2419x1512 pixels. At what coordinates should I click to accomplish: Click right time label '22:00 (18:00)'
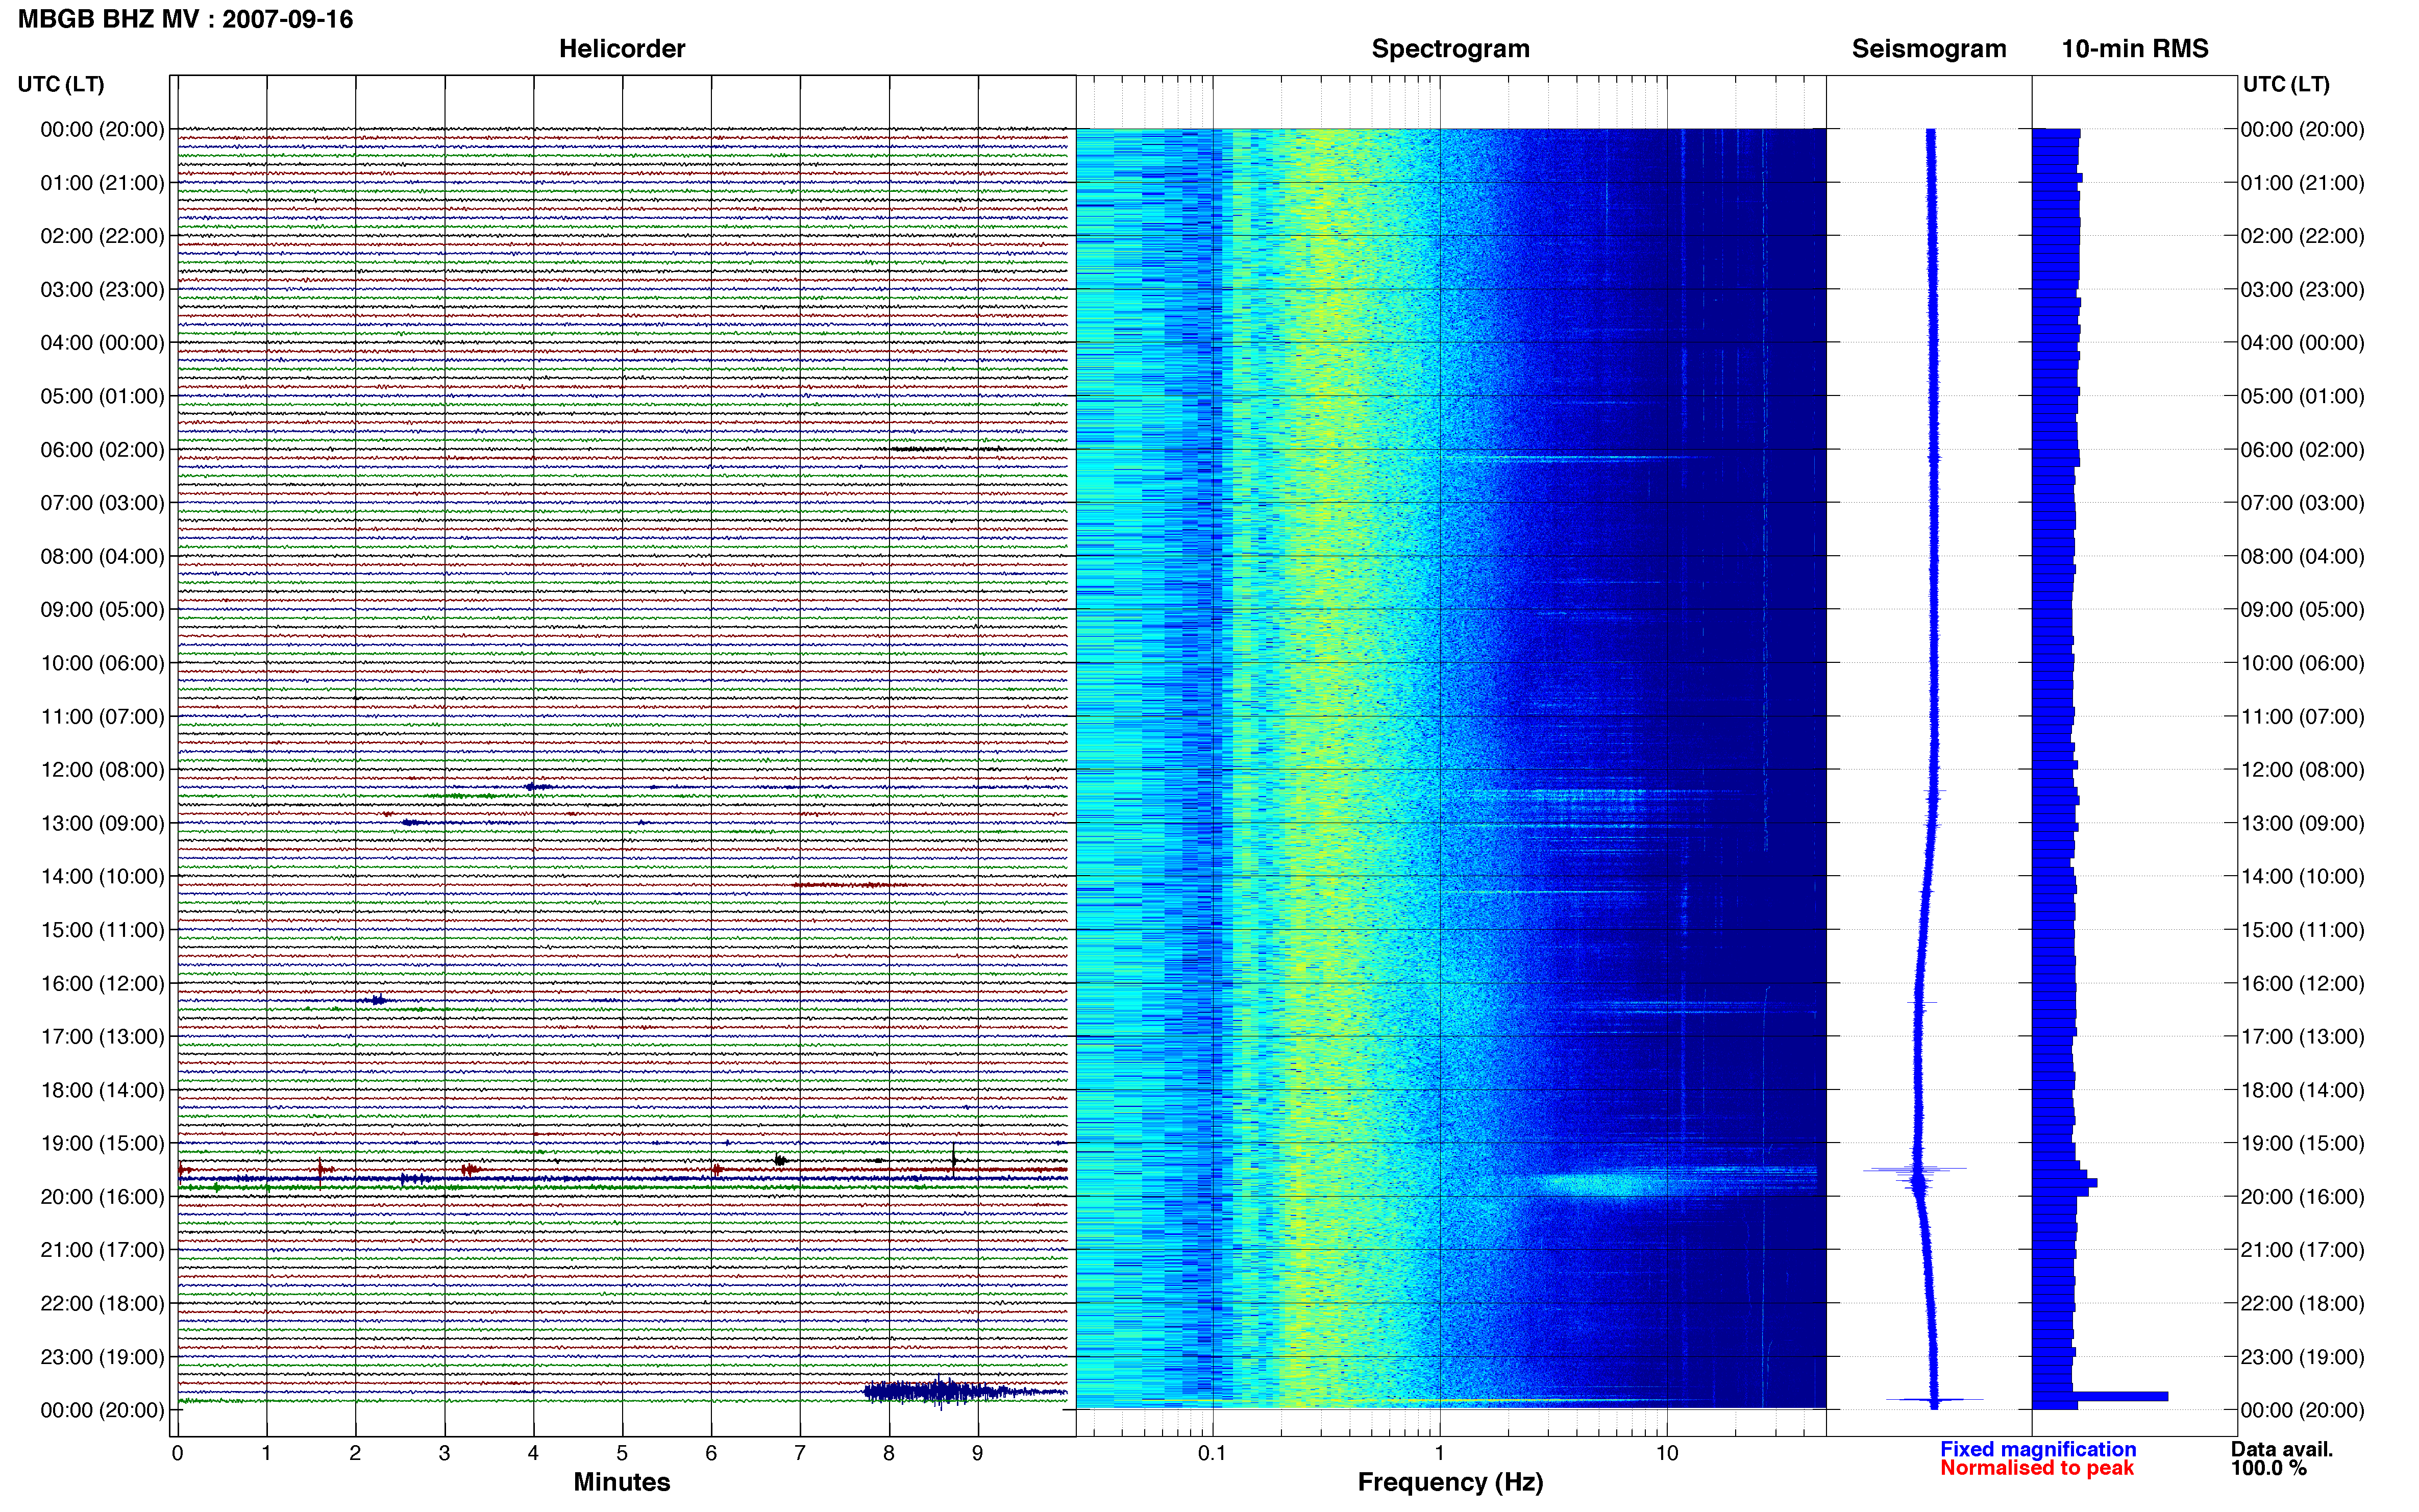2302,1303
